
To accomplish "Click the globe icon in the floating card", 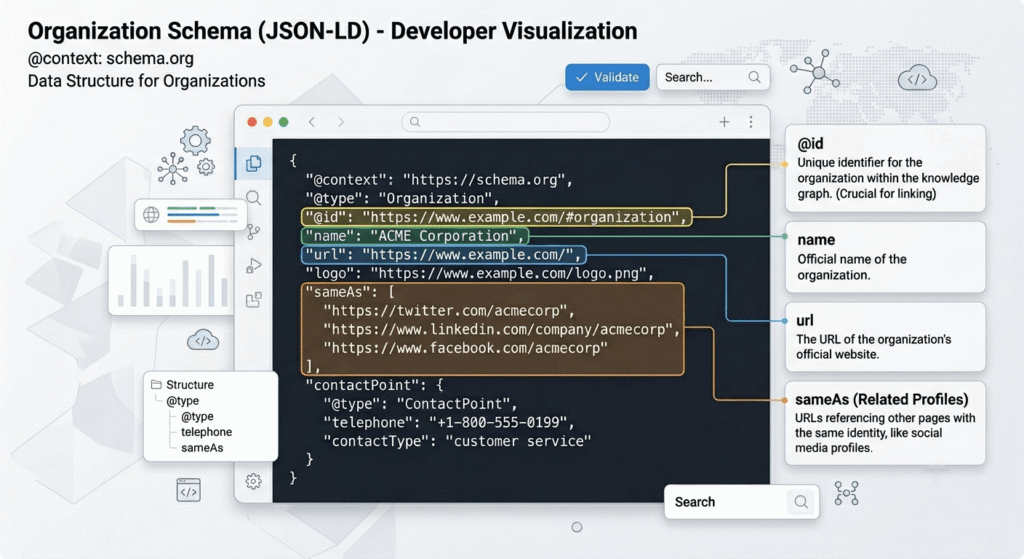I will (x=151, y=215).
